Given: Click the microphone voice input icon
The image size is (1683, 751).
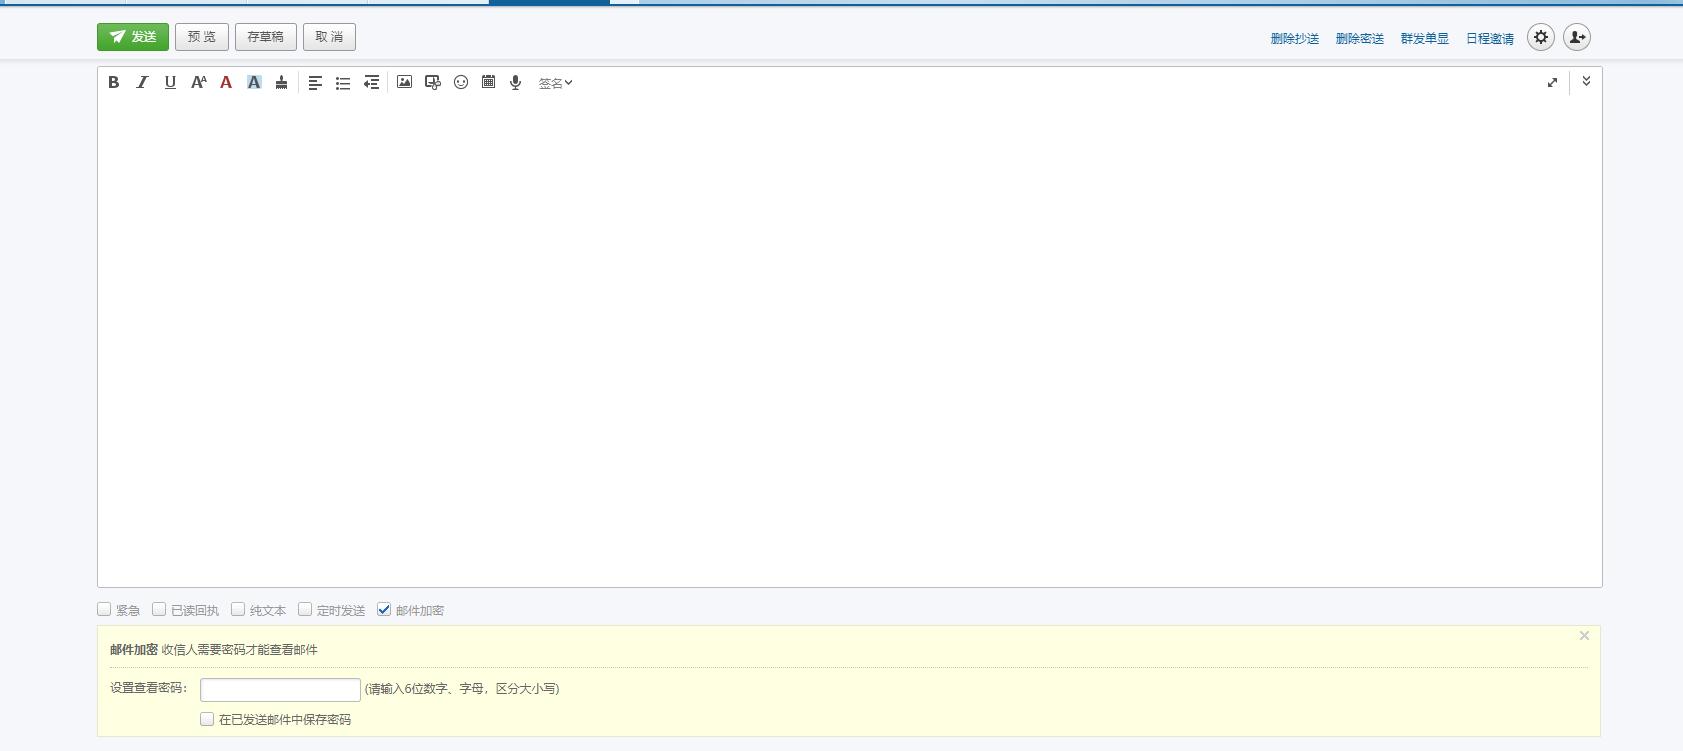Looking at the screenshot, I should (x=516, y=83).
